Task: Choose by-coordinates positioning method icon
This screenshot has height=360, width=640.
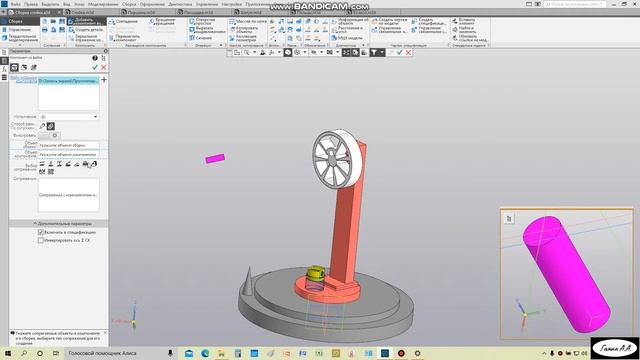Action: (42, 126)
